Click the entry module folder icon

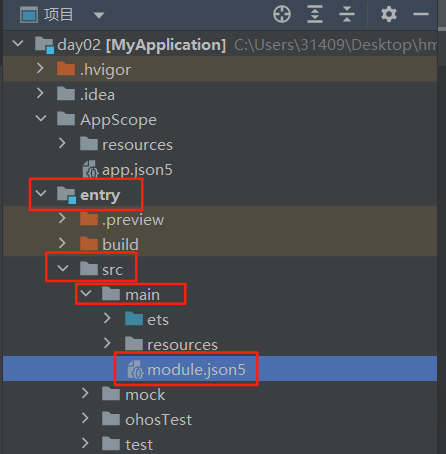click(x=66, y=195)
